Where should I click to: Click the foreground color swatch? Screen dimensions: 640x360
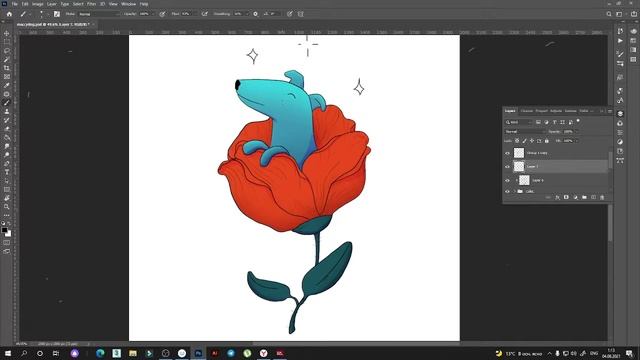point(4,230)
